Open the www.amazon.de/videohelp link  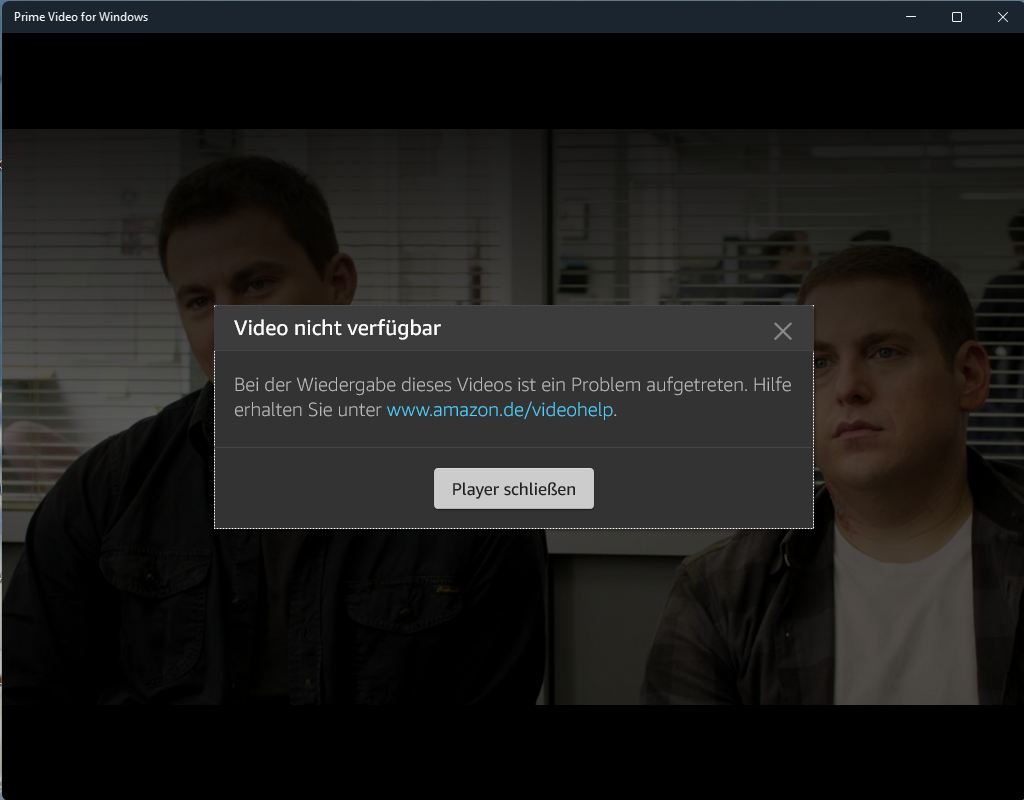[x=500, y=409]
